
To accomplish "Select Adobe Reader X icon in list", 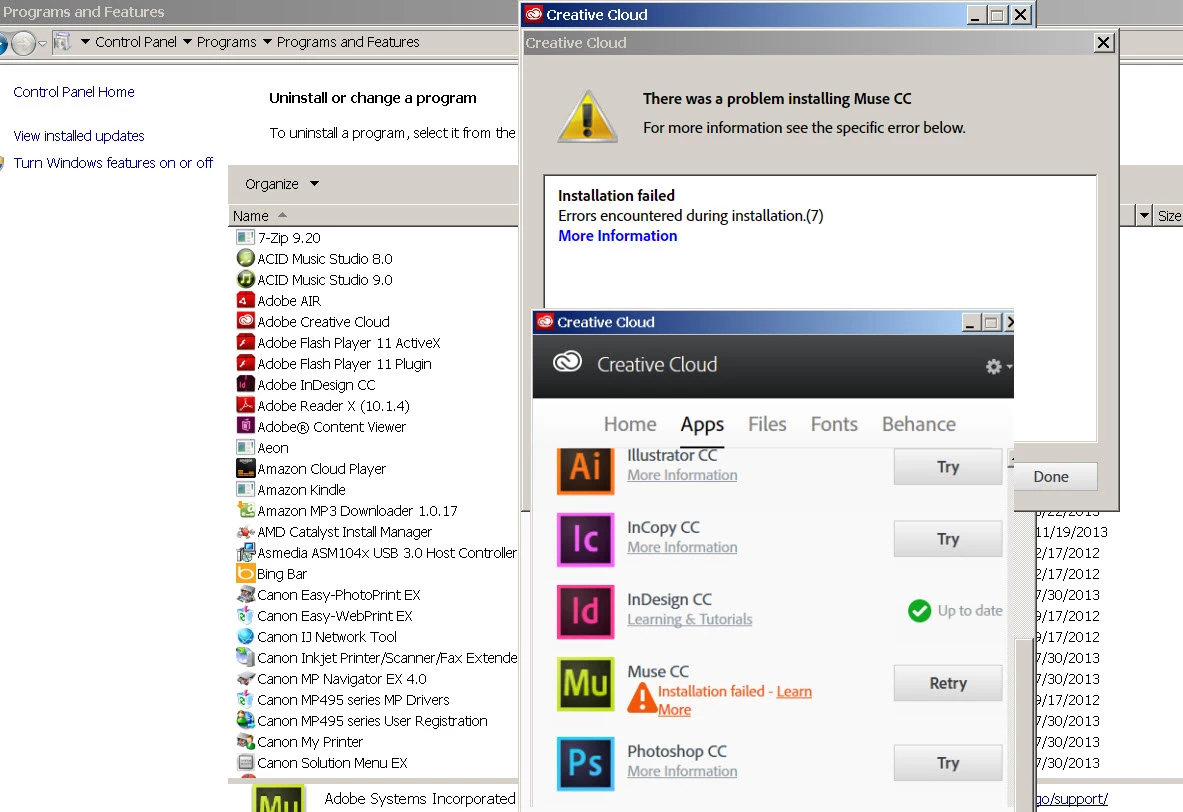I will (245, 405).
